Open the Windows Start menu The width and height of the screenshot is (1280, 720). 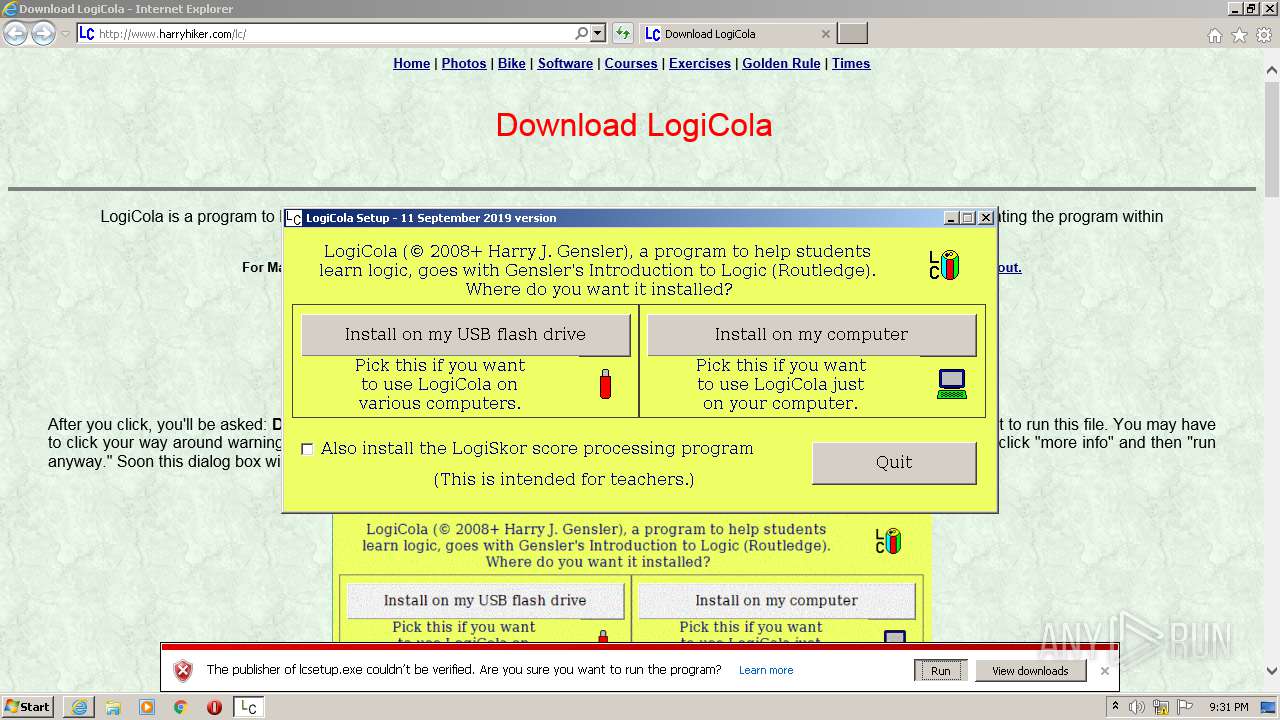(28, 706)
